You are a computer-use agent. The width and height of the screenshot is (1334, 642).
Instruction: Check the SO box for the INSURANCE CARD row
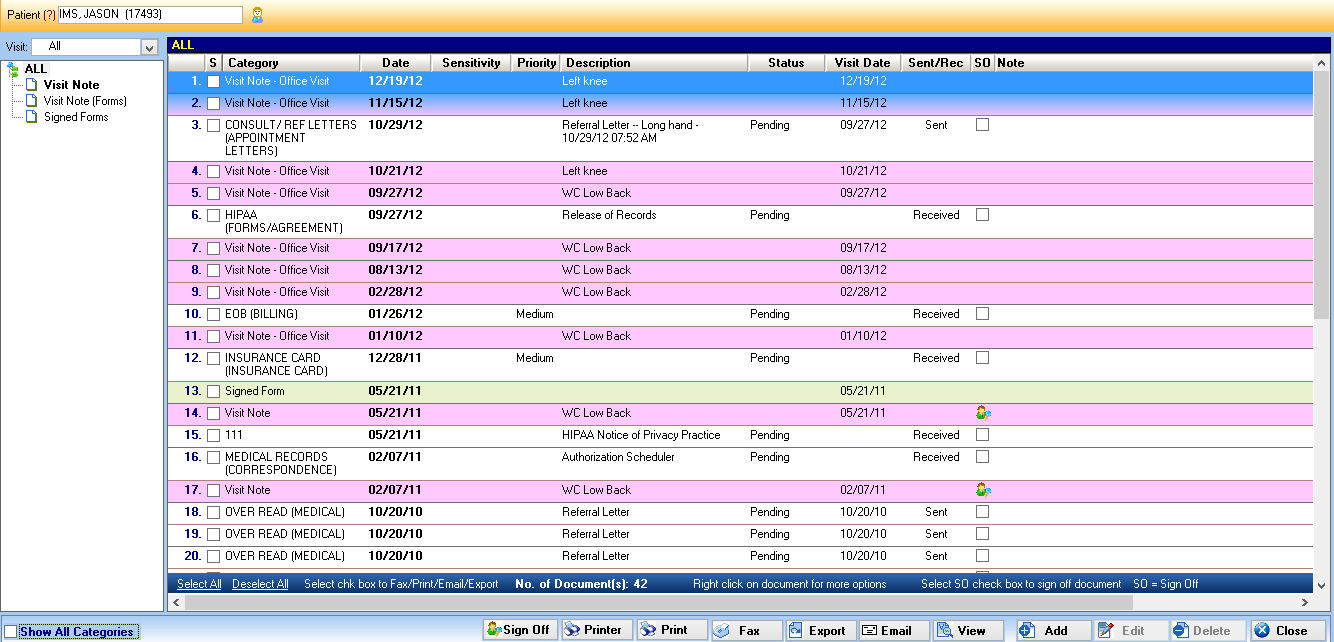(982, 357)
